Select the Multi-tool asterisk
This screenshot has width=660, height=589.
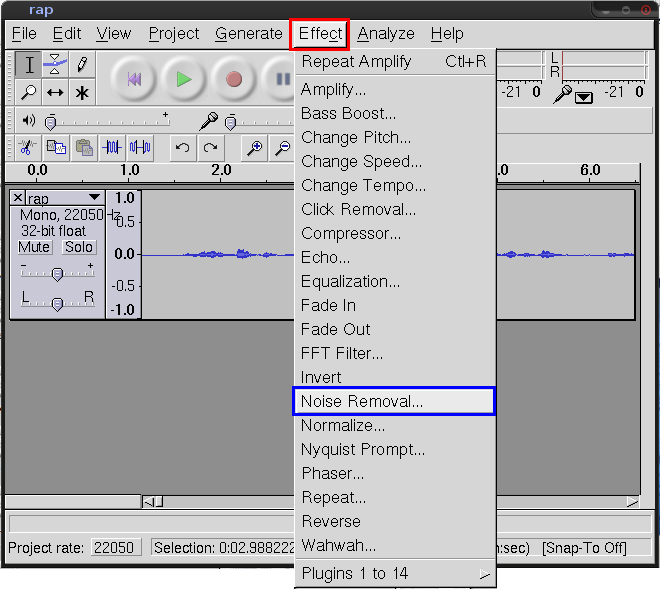point(82,92)
